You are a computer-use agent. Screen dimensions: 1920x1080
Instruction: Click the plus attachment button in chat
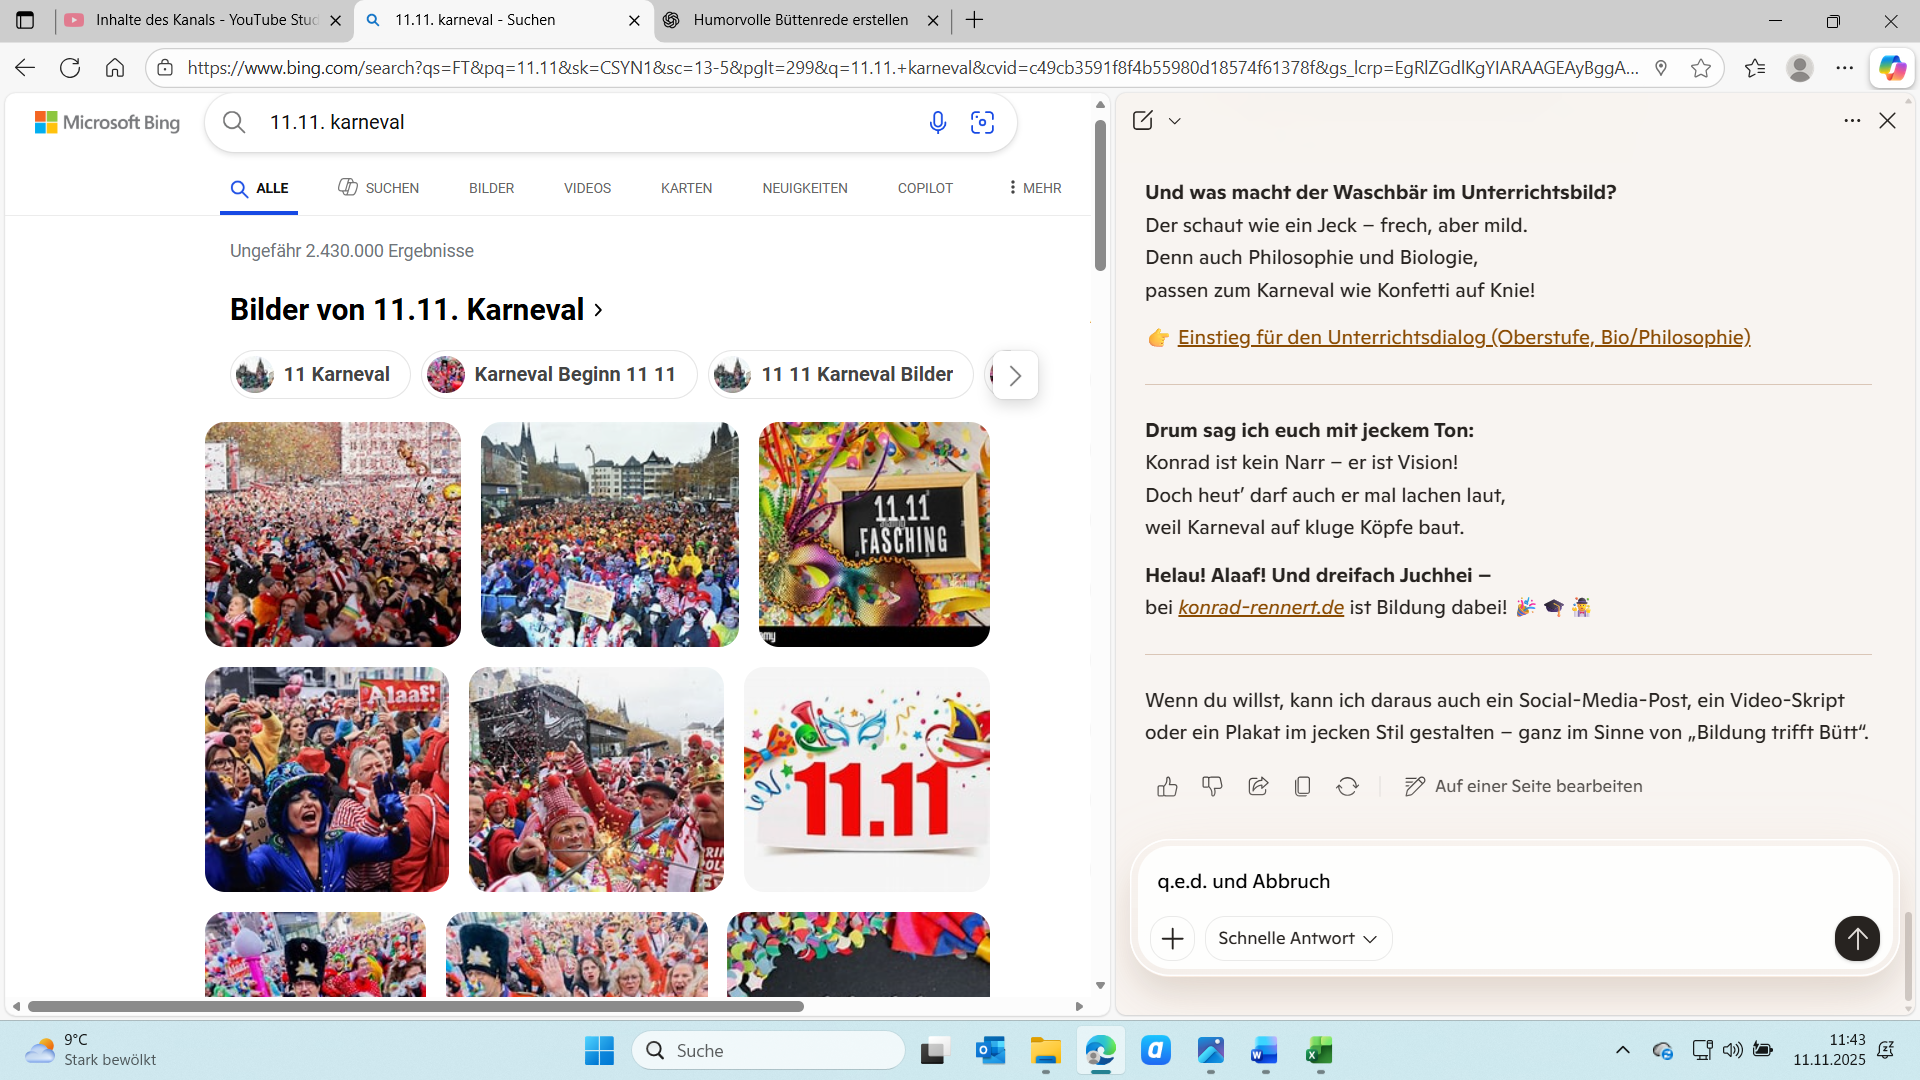pos(1172,938)
